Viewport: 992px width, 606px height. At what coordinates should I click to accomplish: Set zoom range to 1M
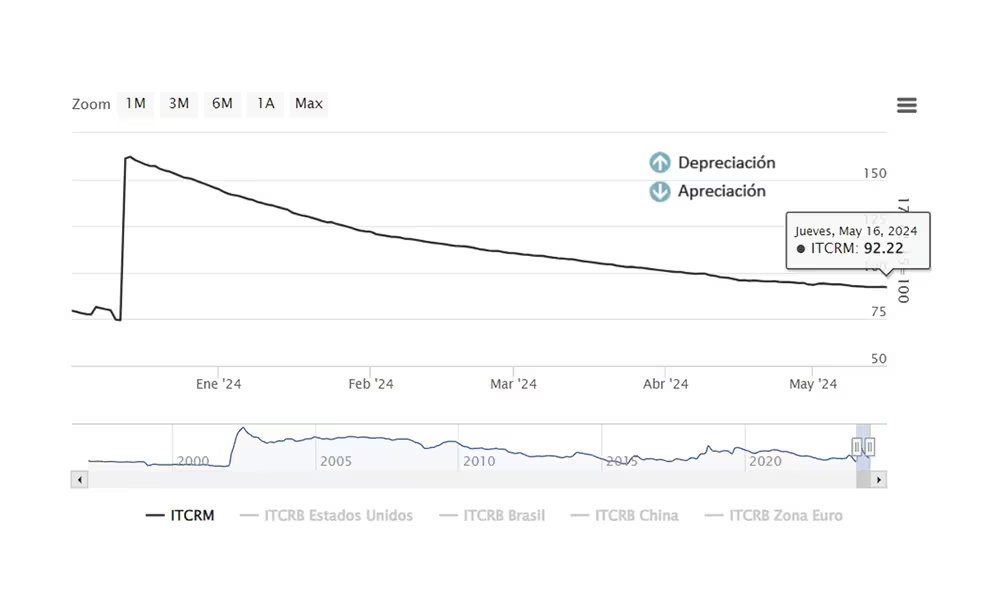pos(136,104)
